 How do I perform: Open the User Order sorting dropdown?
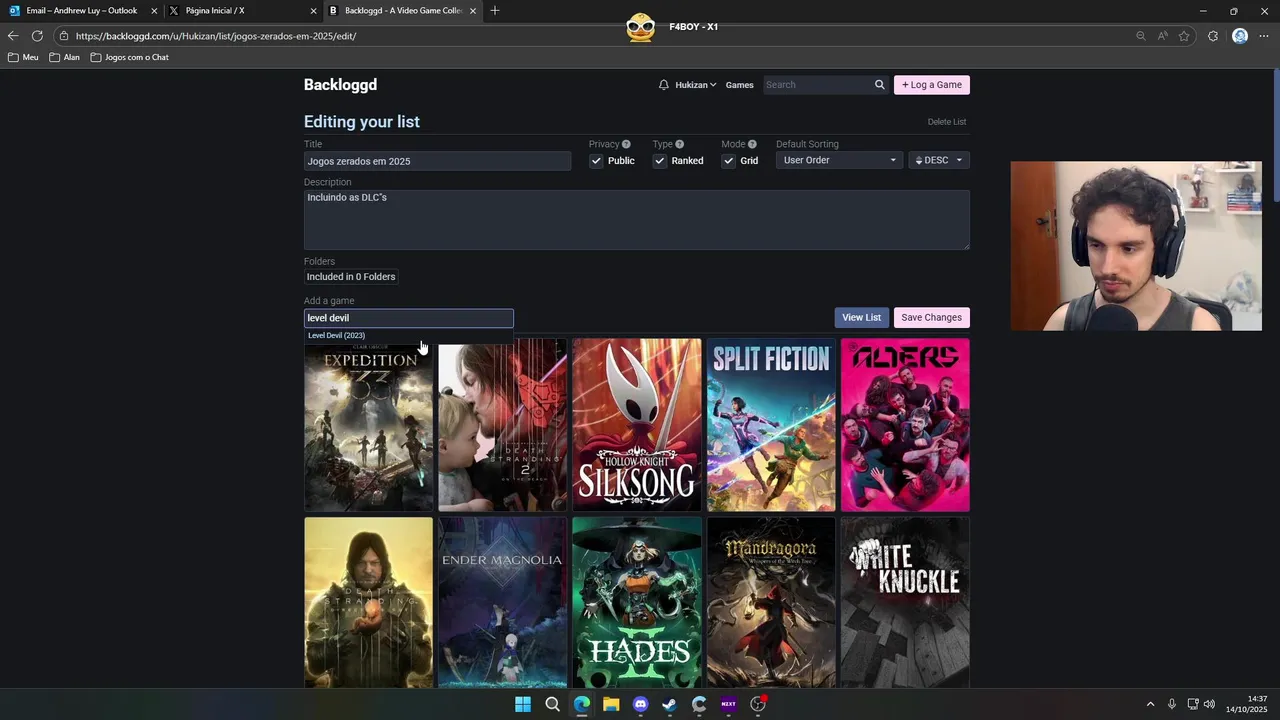[839, 160]
